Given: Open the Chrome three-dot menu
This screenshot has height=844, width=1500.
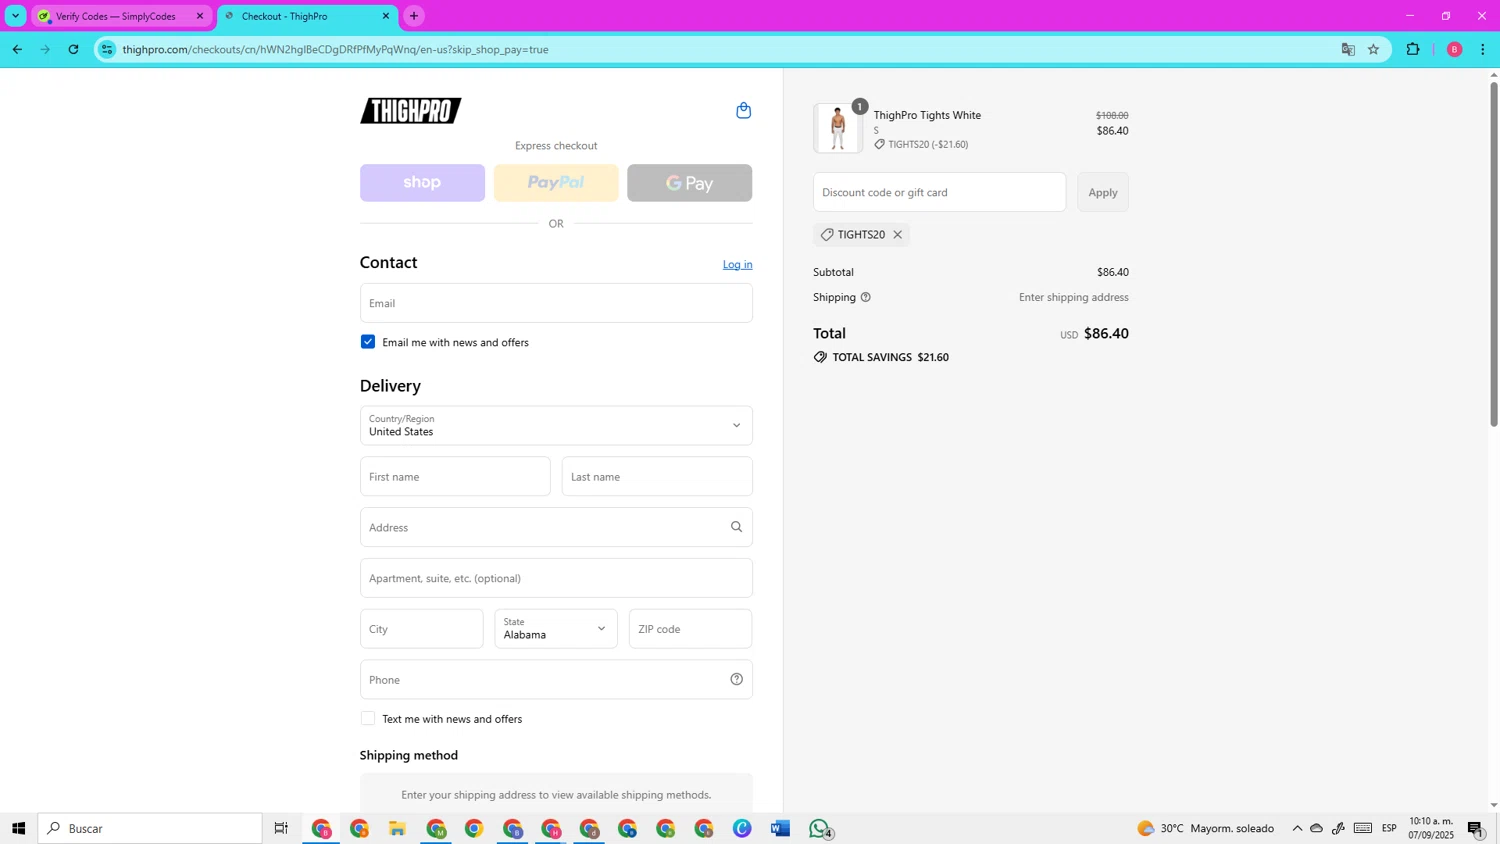Looking at the screenshot, I should point(1482,49).
